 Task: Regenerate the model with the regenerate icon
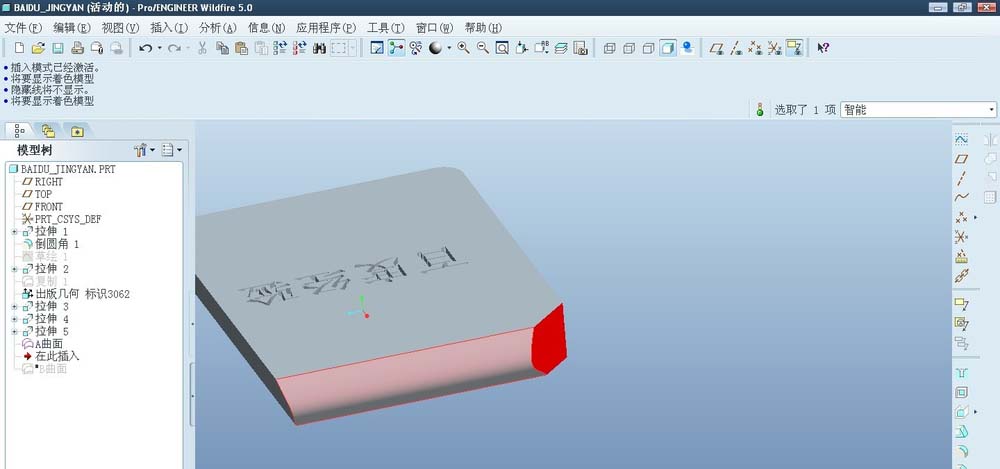[x=280, y=48]
